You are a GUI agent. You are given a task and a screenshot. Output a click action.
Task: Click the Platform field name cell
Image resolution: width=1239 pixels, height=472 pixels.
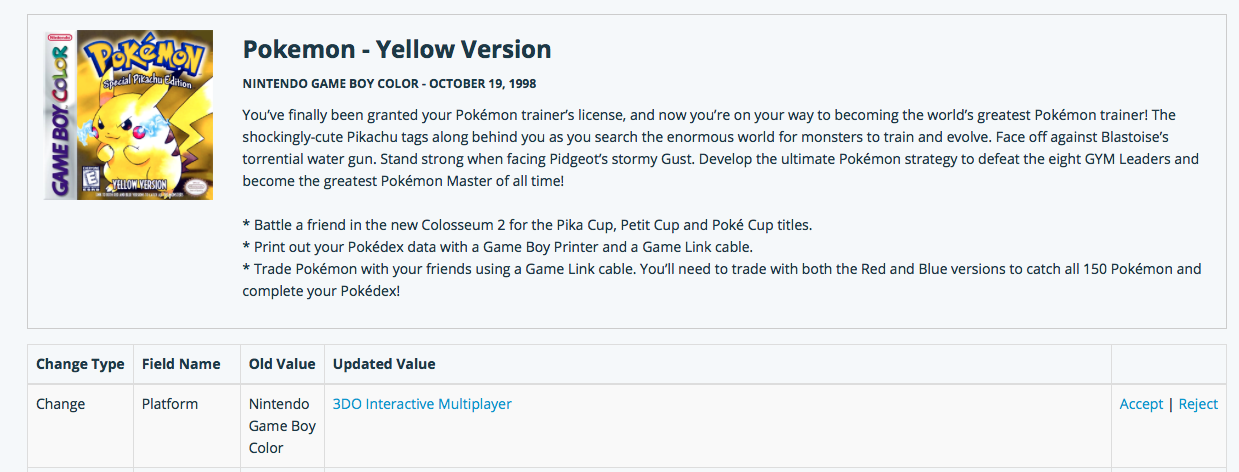[x=170, y=404]
